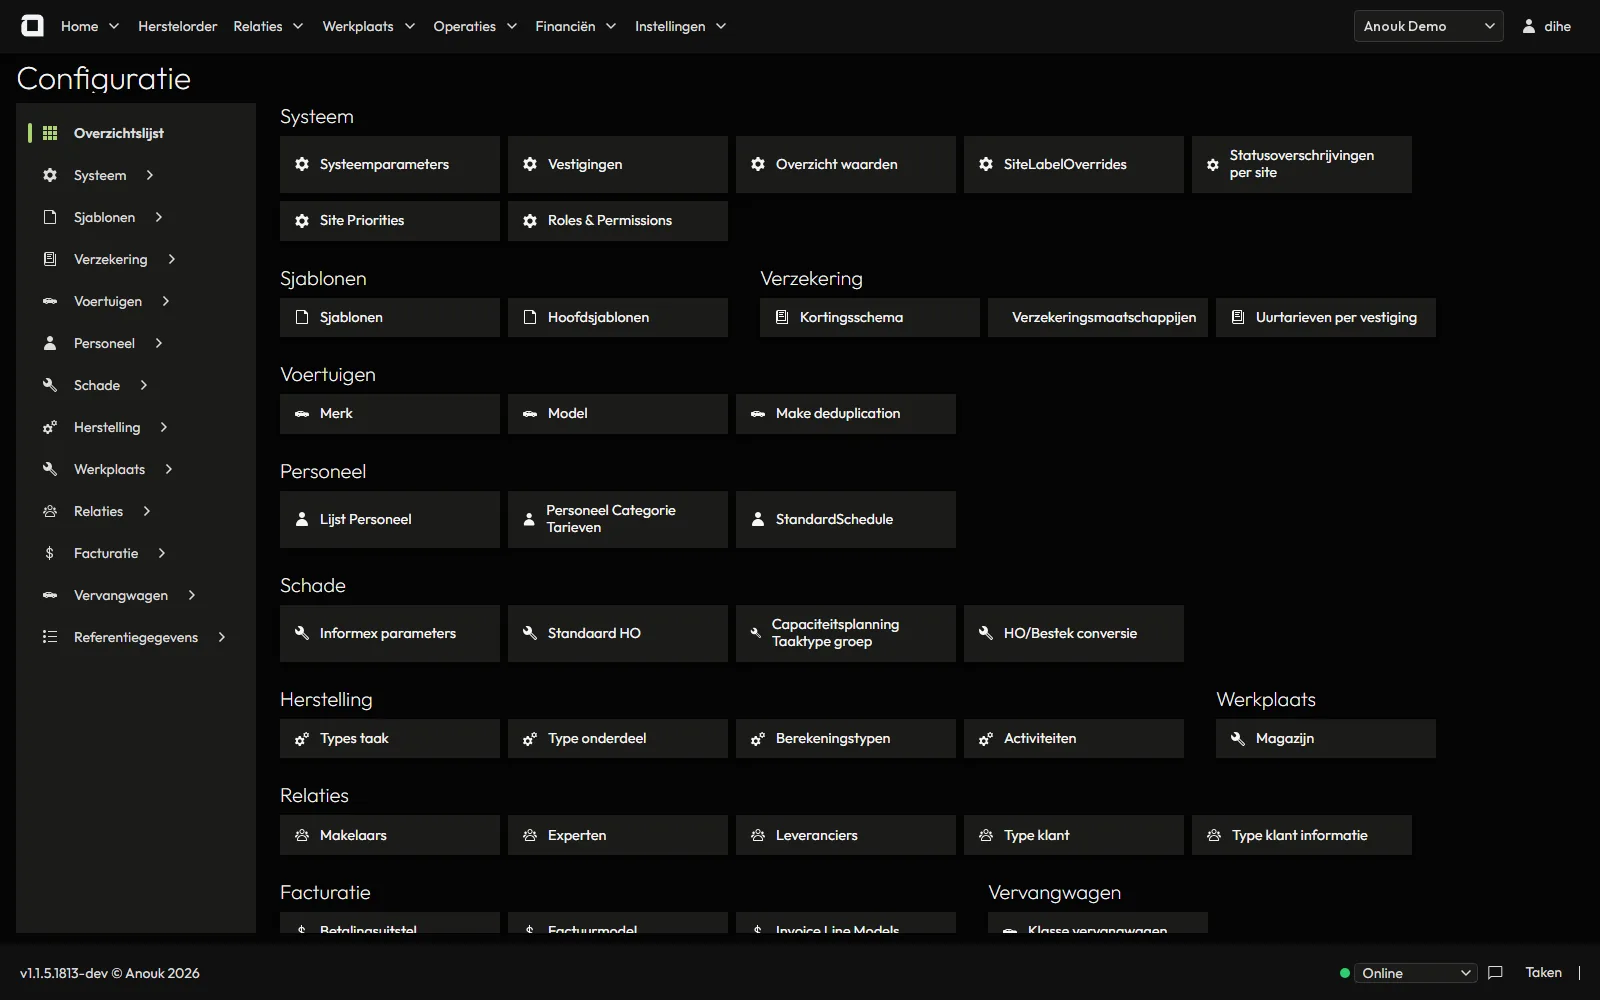Open the Operaties menu
Image resolution: width=1600 pixels, height=1000 pixels.
tap(475, 26)
